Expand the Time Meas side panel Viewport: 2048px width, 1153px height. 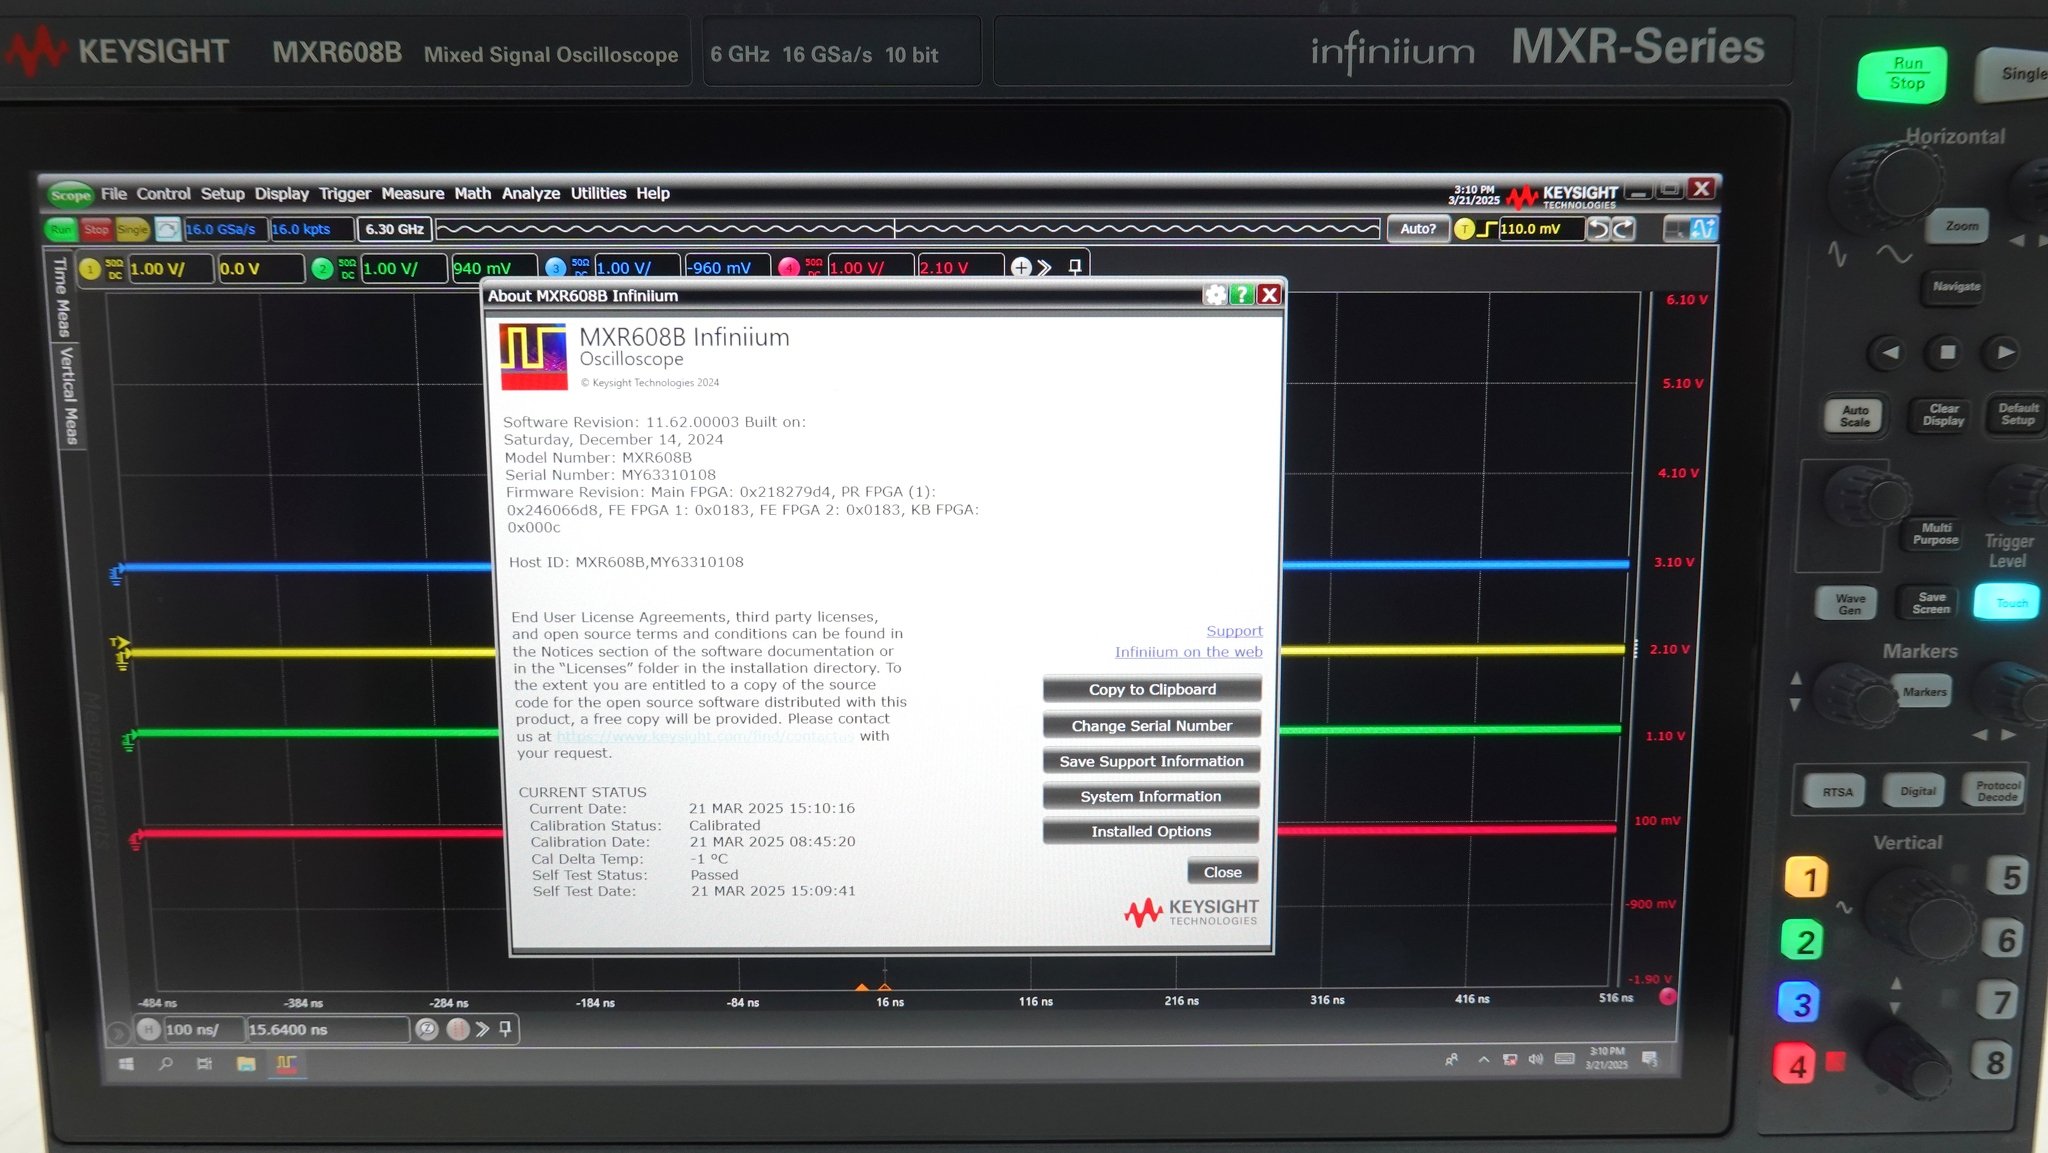(61, 296)
